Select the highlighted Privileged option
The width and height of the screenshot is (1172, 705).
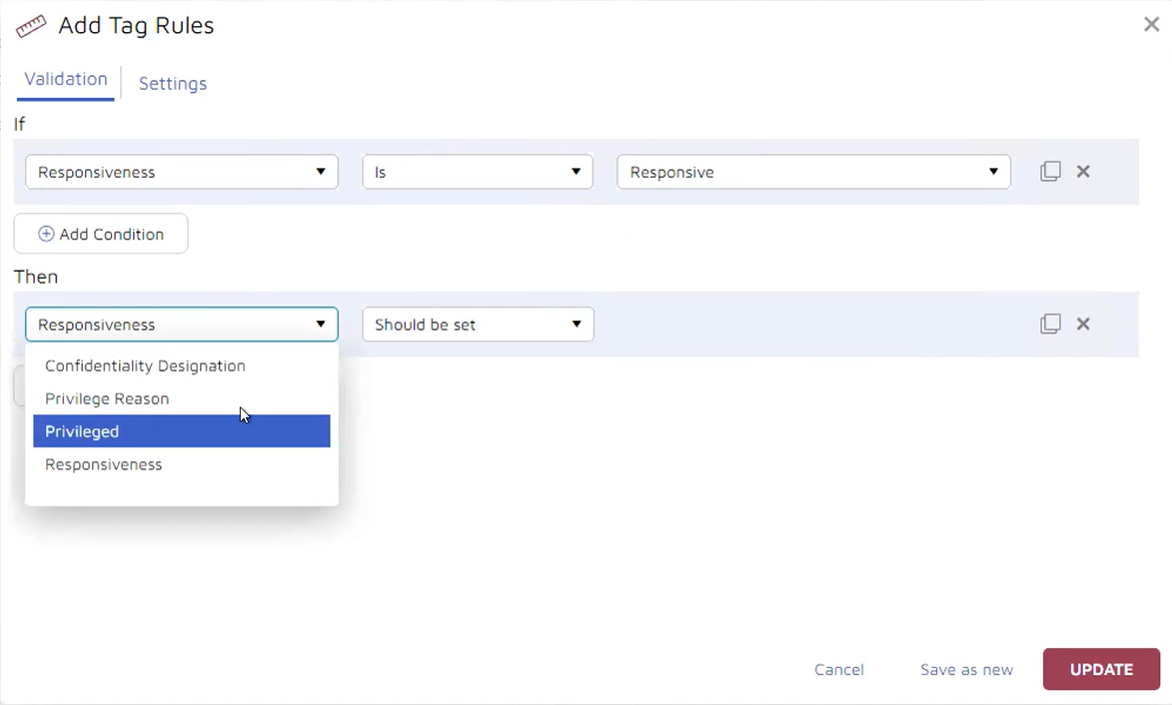[x=182, y=431]
